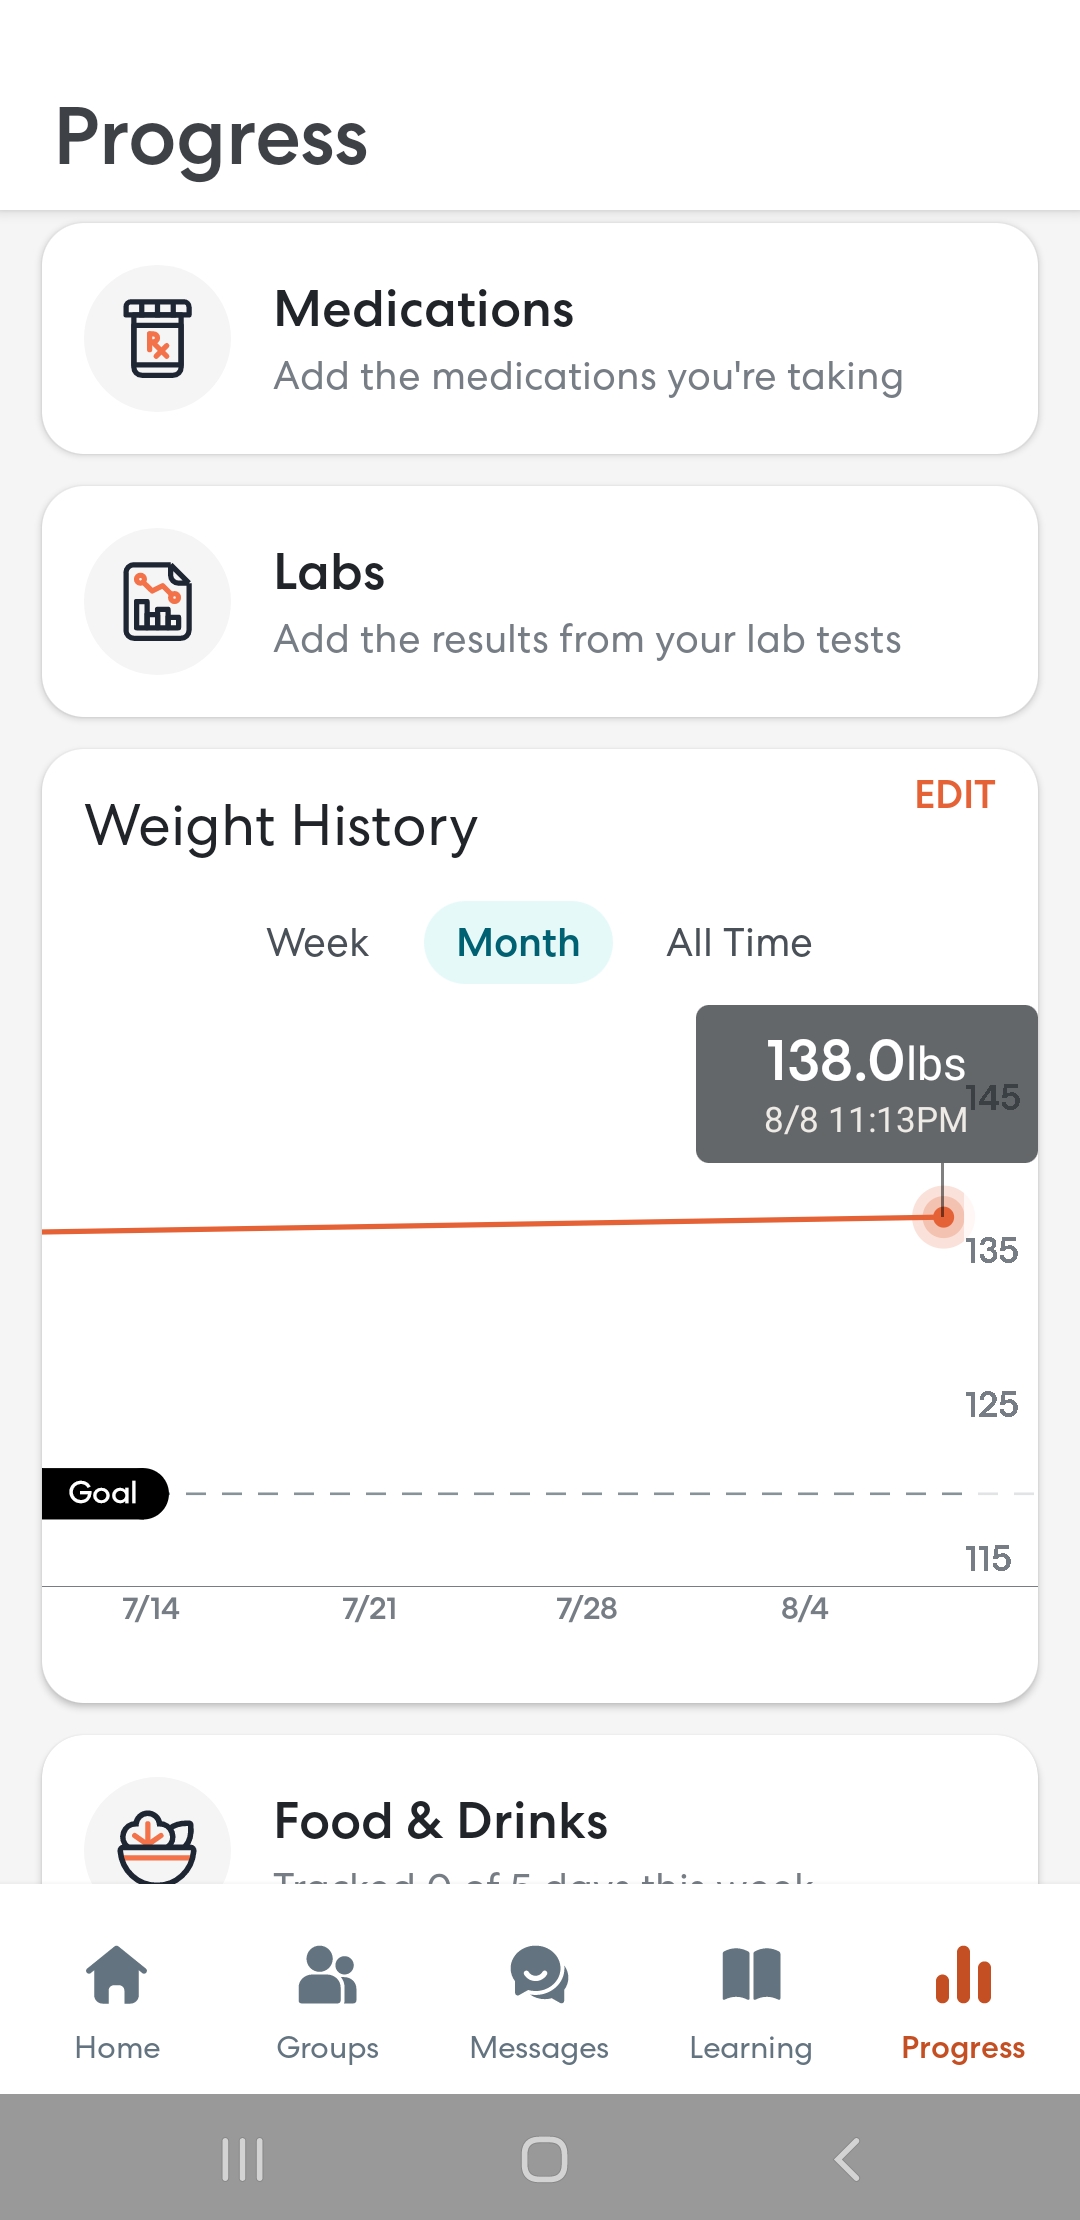Image resolution: width=1080 pixels, height=2220 pixels.
Task: Open the Messages chat bubble icon
Action: pyautogui.click(x=539, y=1975)
